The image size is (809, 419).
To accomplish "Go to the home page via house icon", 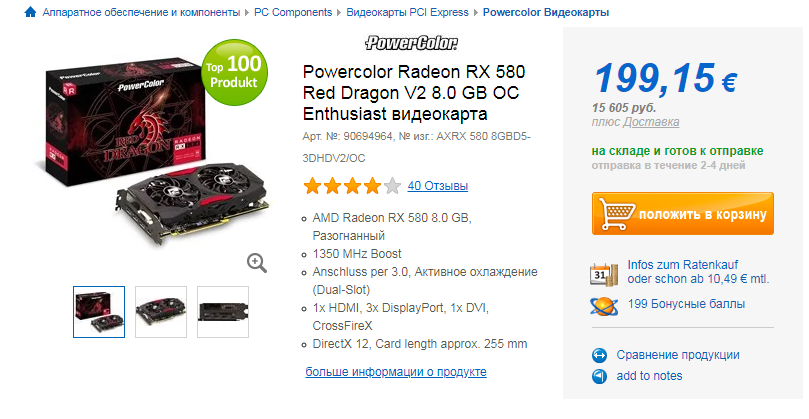I will (30, 12).
